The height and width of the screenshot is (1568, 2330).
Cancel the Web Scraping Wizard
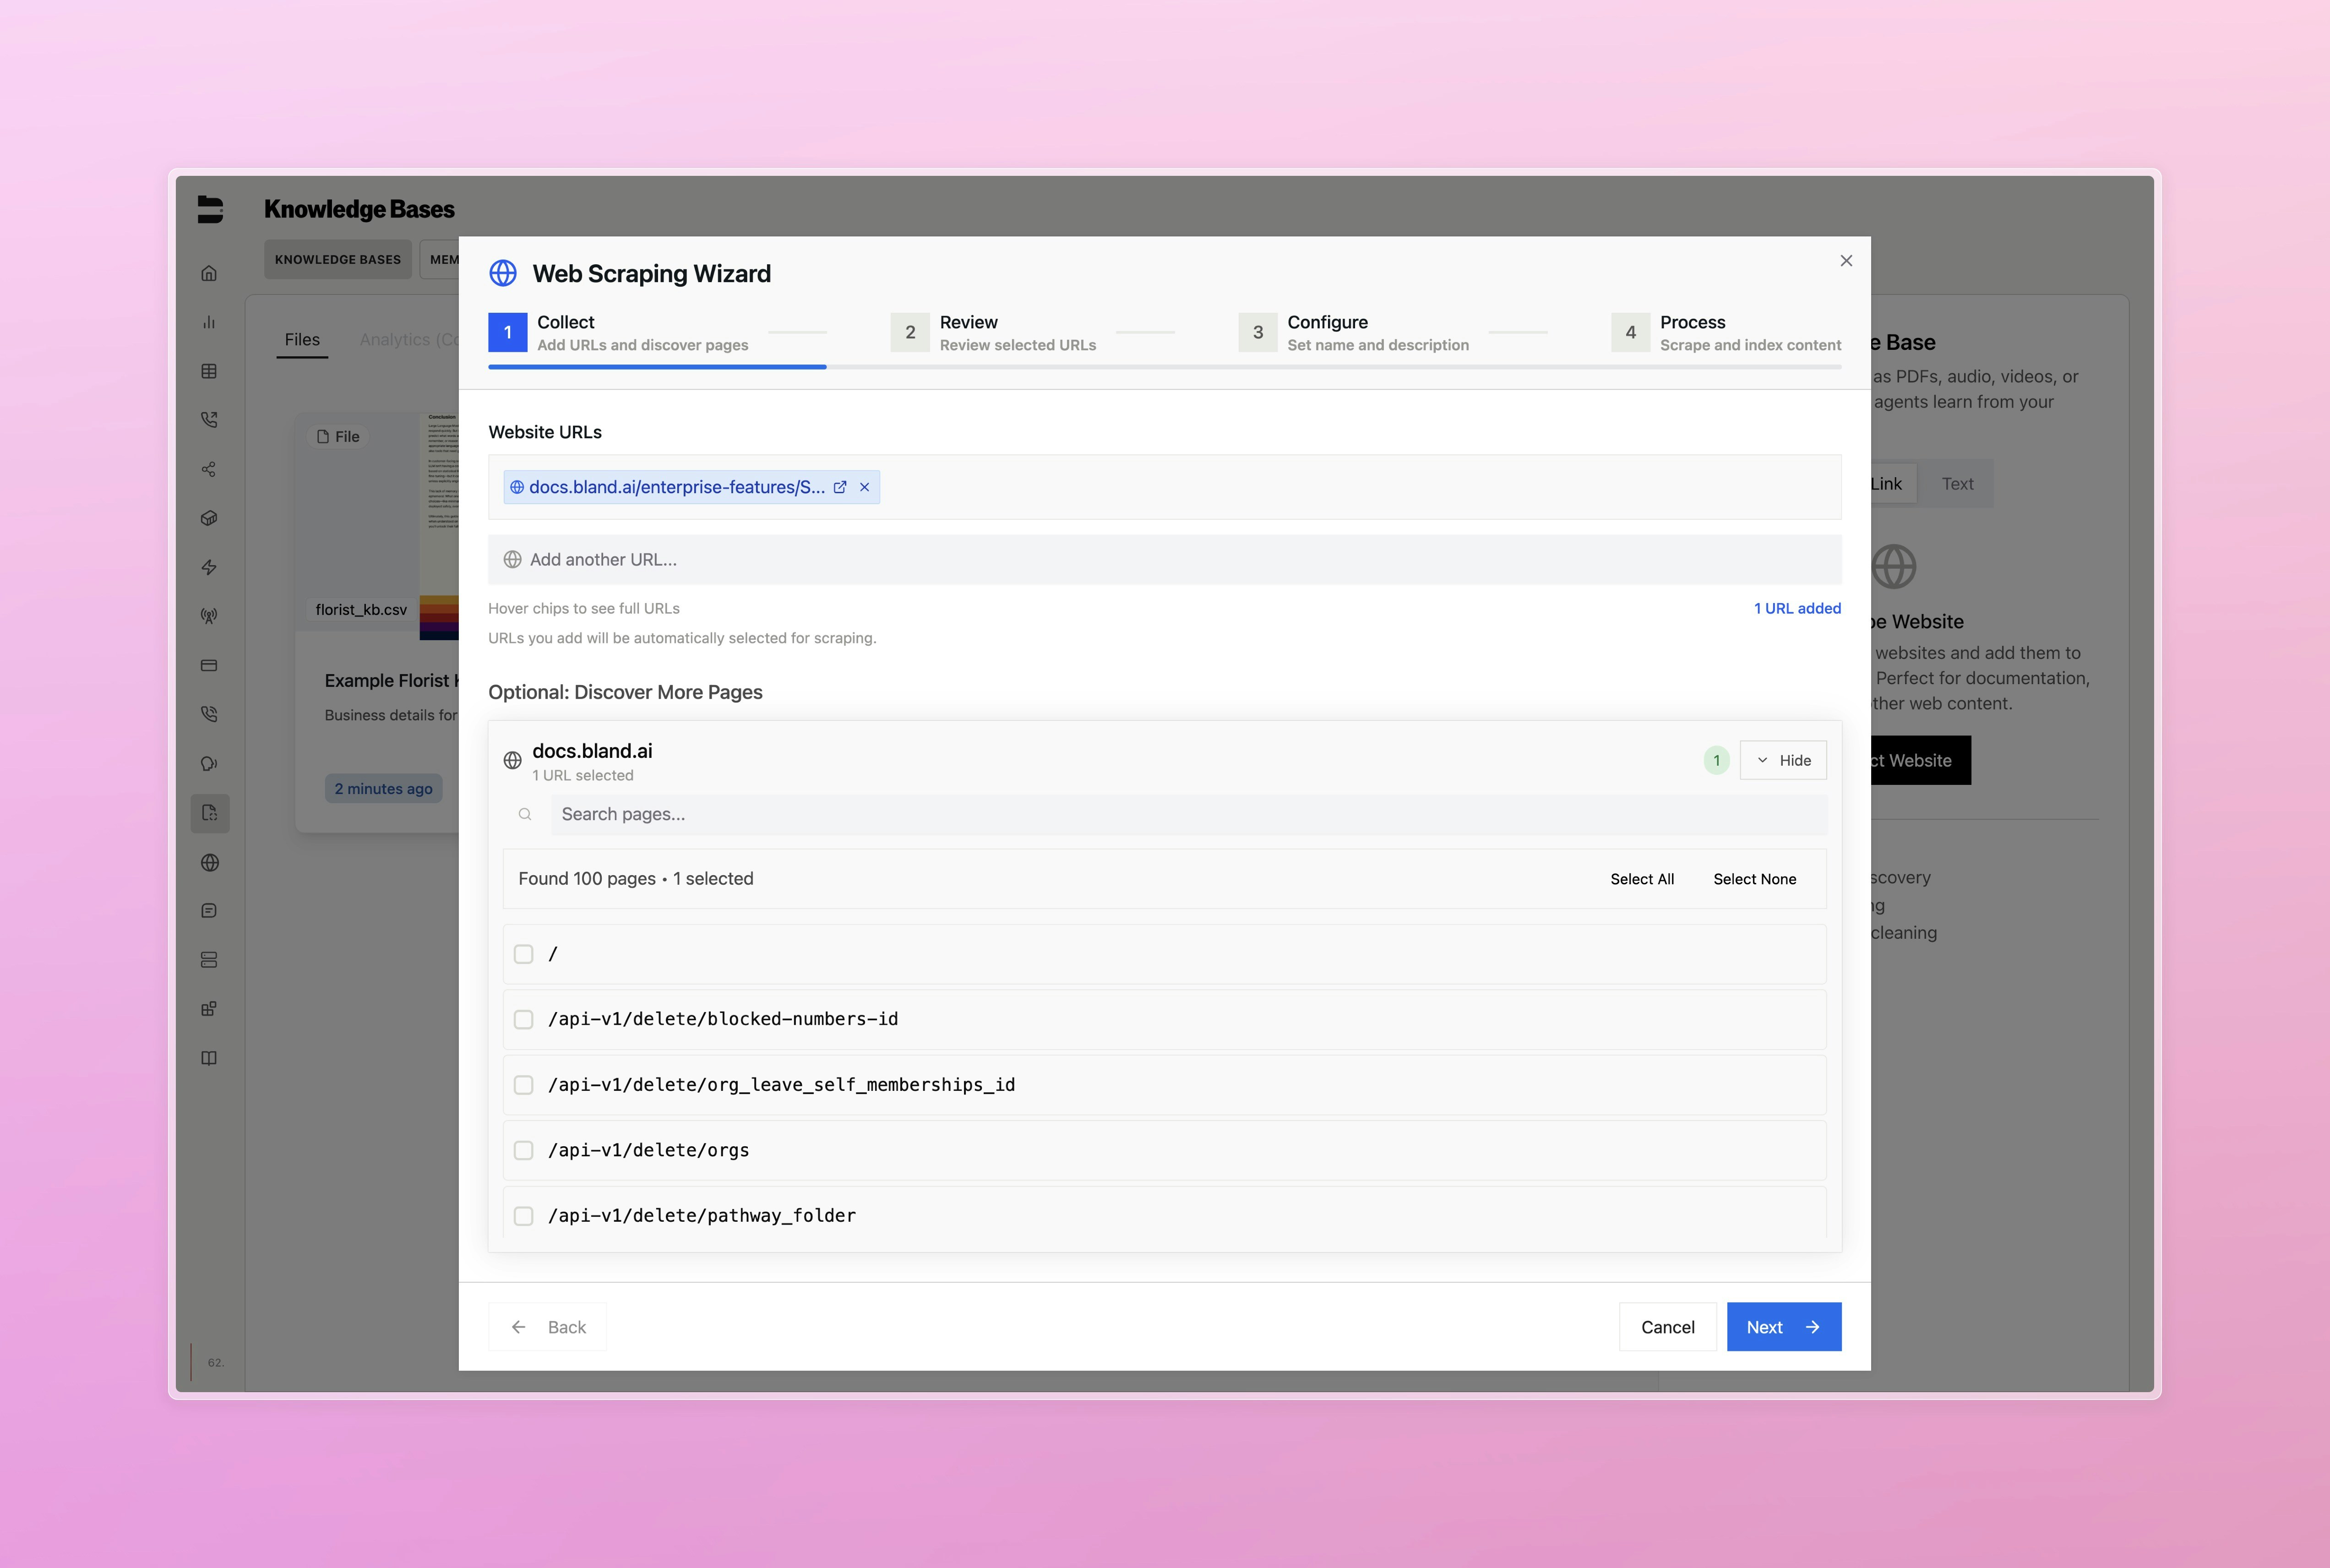coord(1667,1327)
